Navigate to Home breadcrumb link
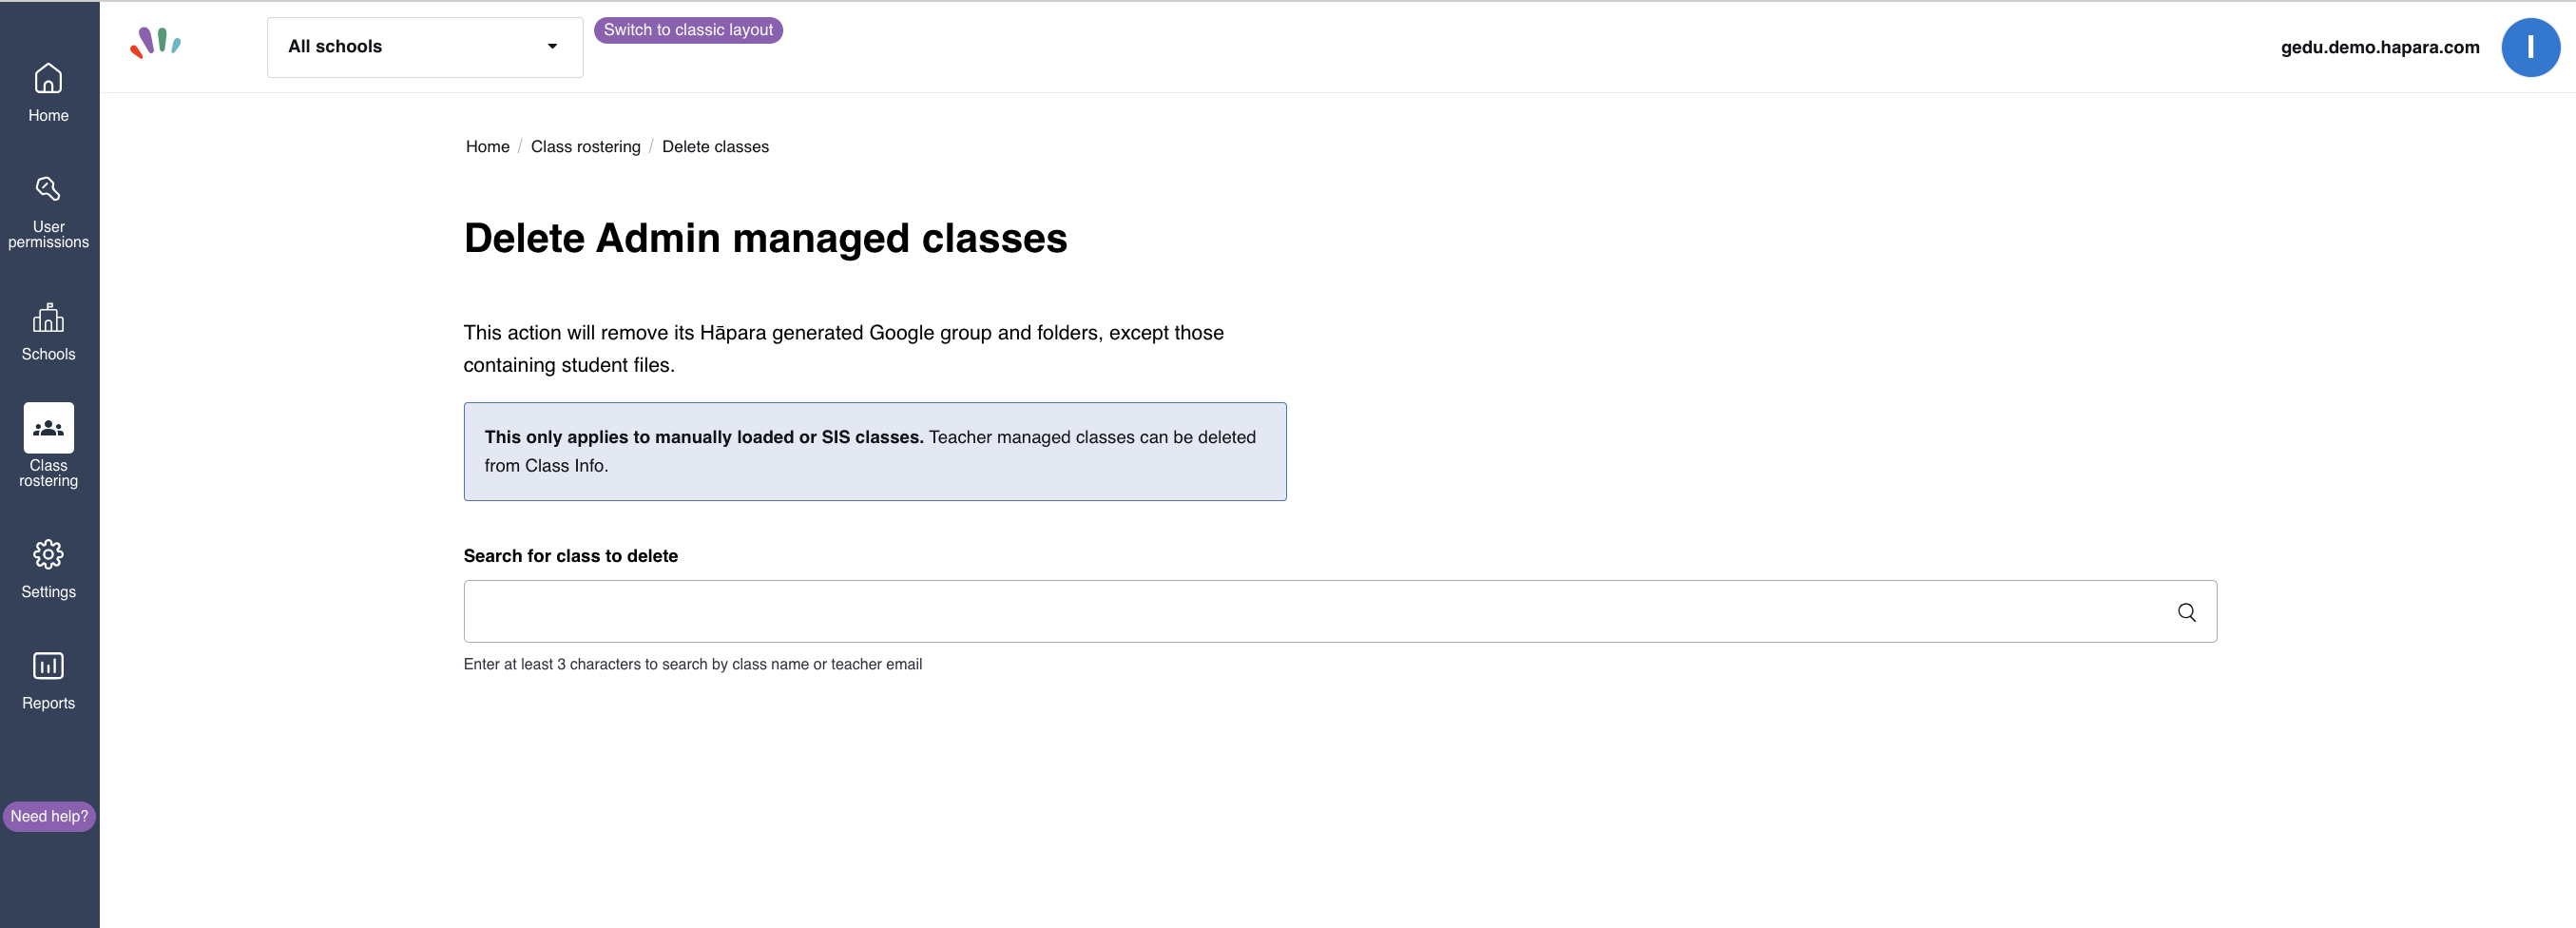 pos(487,147)
